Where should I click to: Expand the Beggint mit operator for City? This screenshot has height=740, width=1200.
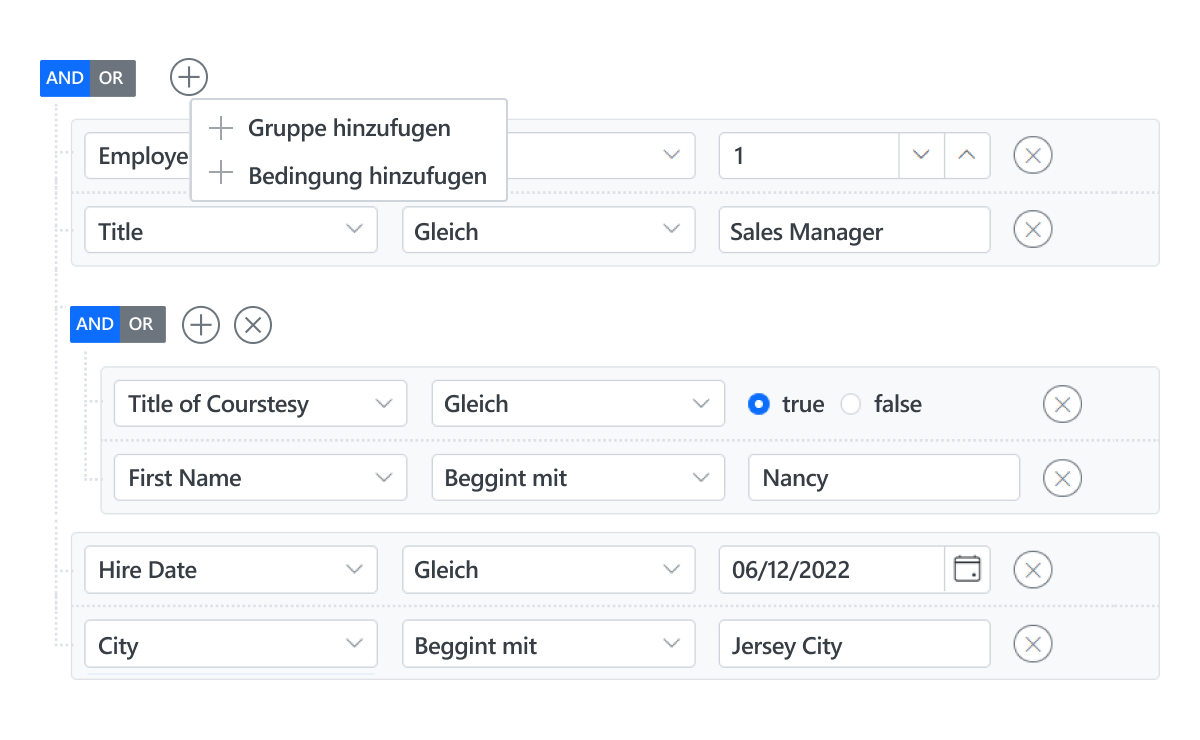(x=548, y=645)
